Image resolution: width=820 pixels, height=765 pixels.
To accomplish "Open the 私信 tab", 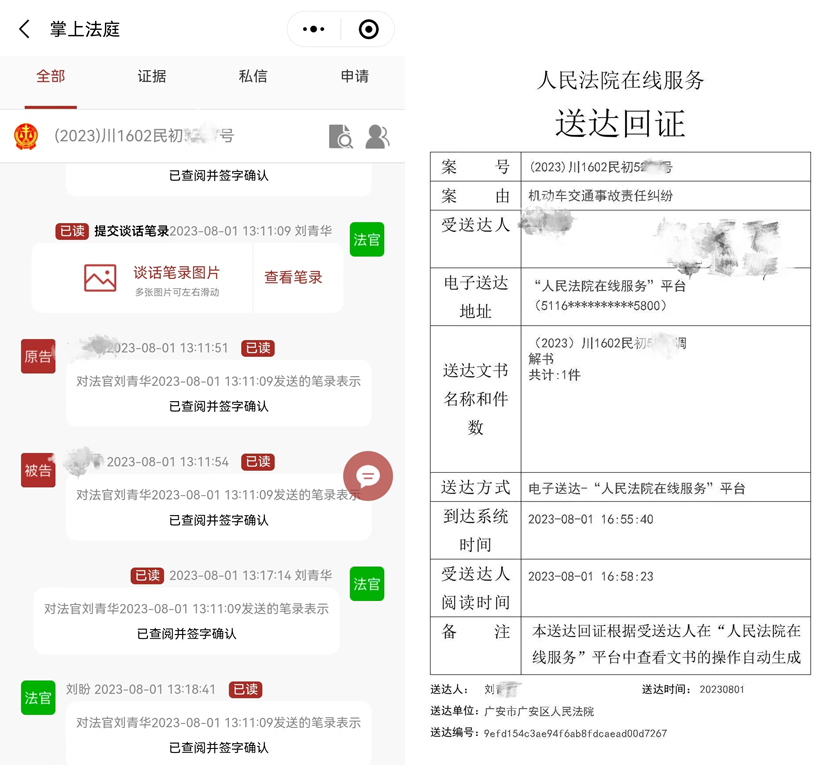I will click(x=253, y=77).
